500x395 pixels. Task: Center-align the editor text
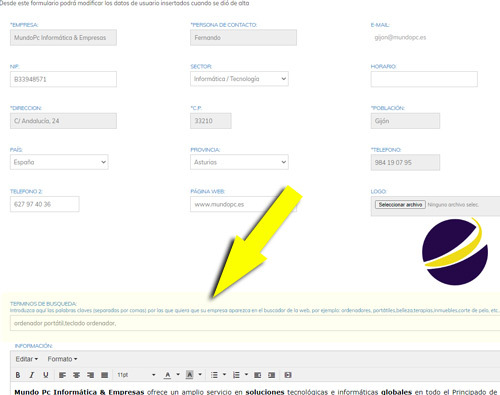click(x=76, y=375)
